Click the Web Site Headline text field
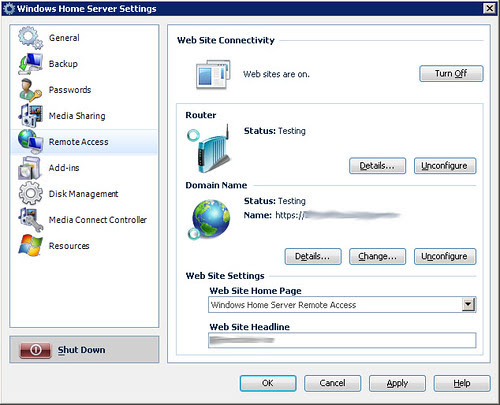 (x=342, y=340)
